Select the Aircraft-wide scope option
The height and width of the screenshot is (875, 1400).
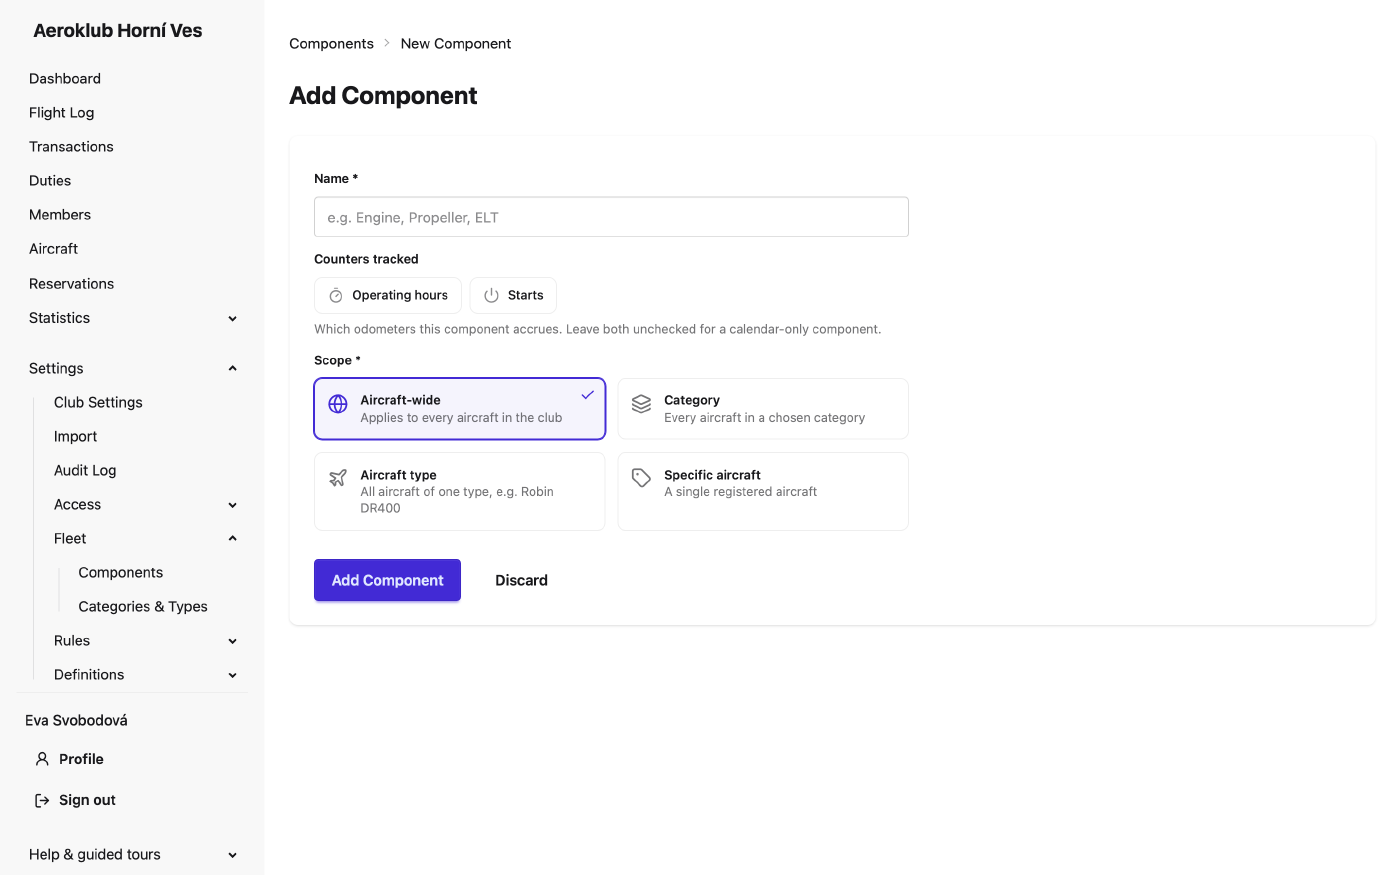pos(460,409)
